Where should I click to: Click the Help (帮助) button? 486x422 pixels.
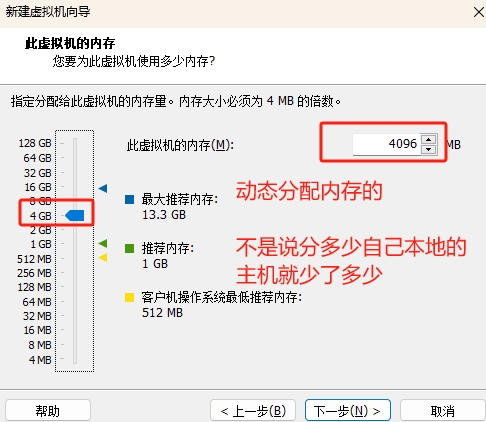[x=48, y=411]
